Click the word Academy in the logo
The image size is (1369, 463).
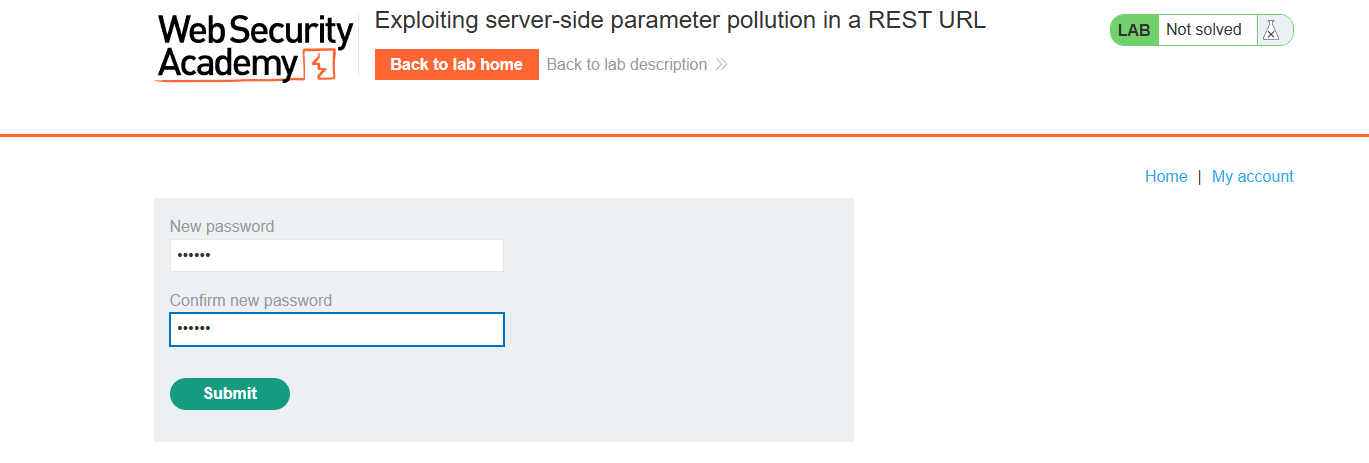(227, 65)
